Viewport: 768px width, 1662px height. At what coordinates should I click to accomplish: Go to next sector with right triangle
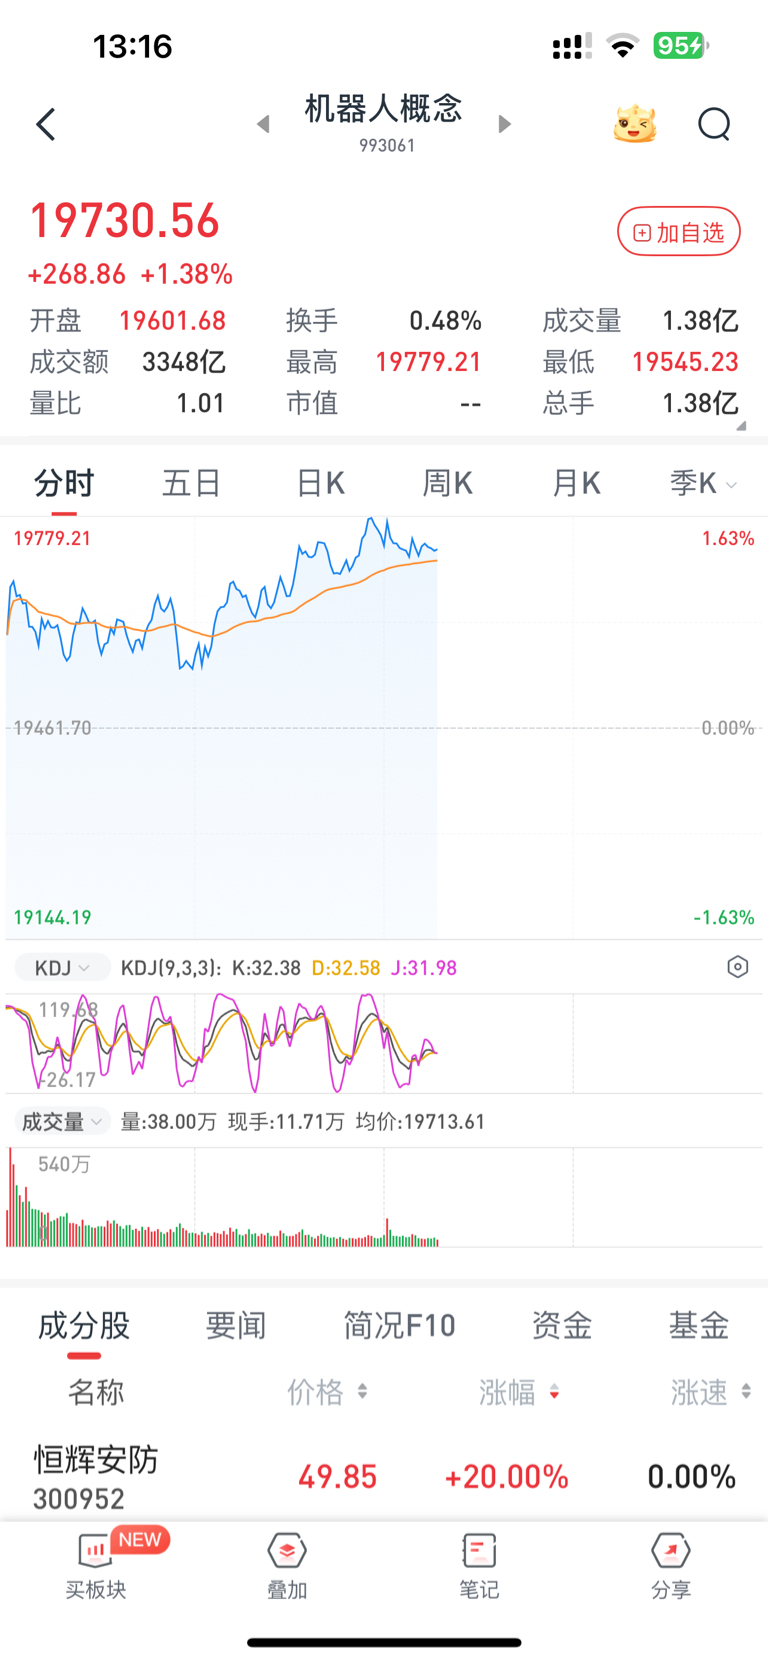pyautogui.click(x=505, y=124)
